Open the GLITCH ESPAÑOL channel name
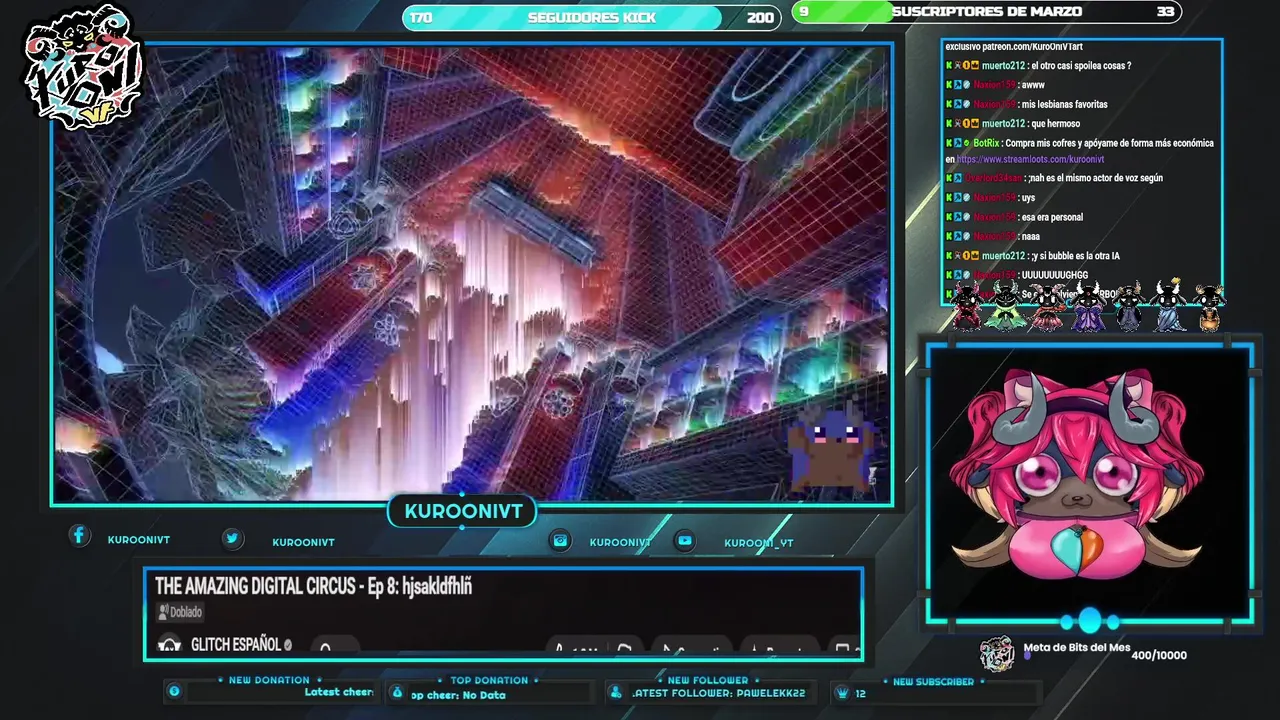 pos(236,645)
